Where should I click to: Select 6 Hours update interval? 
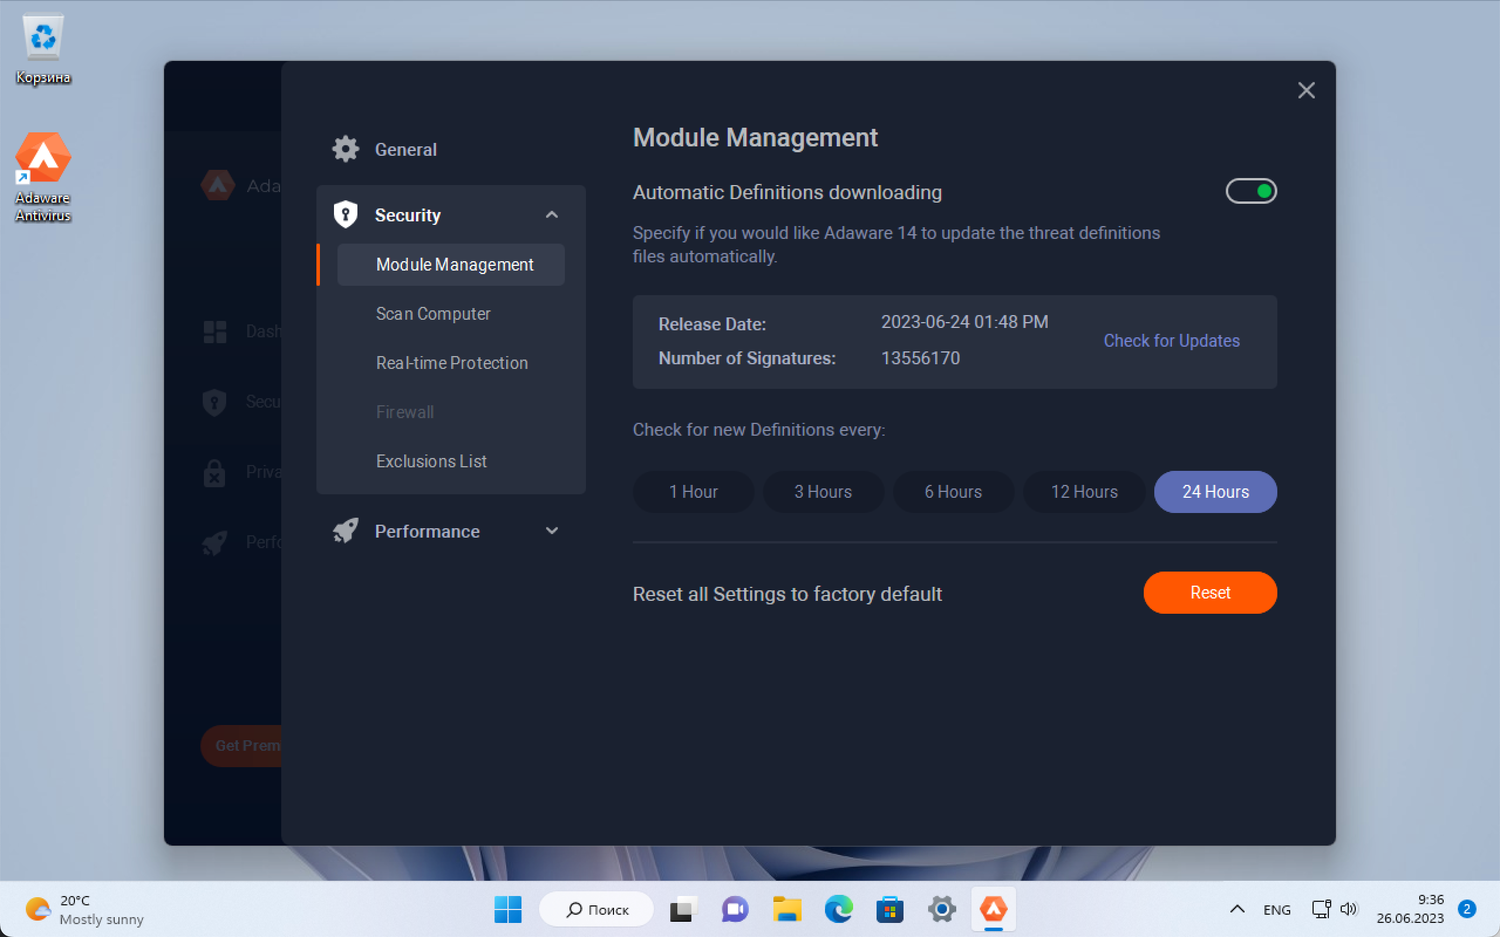(953, 492)
